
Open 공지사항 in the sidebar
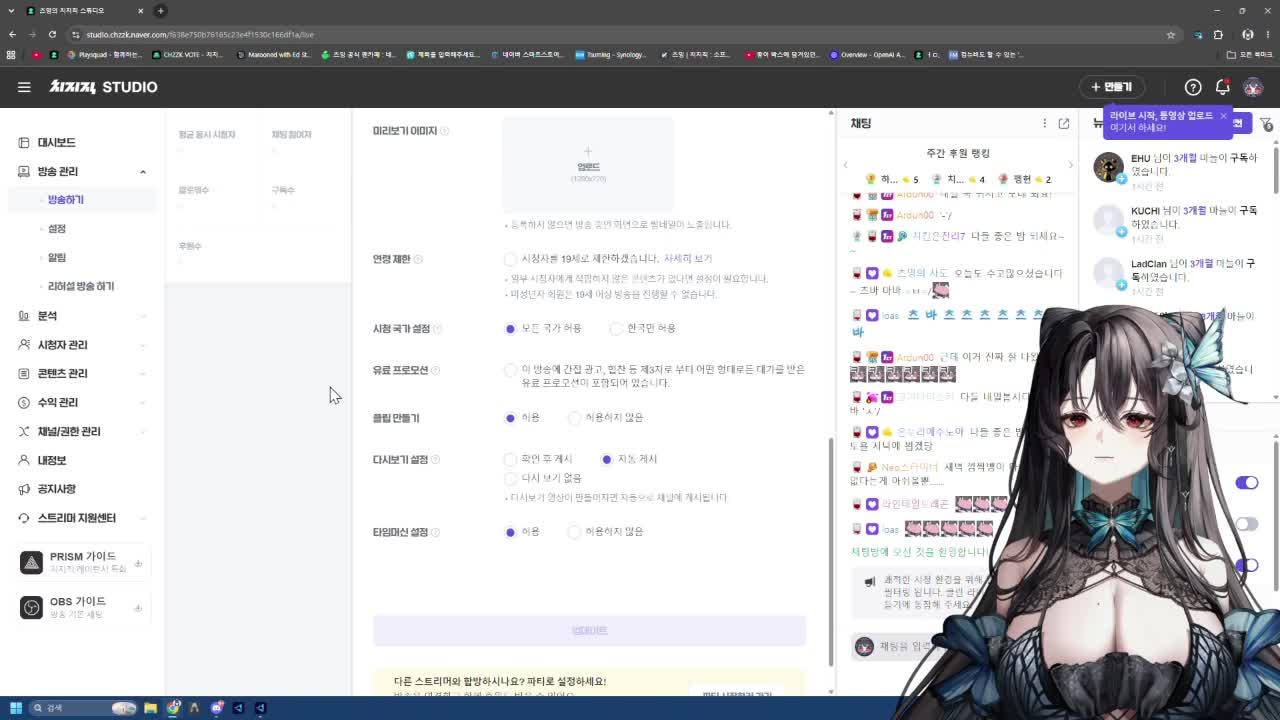(56, 489)
